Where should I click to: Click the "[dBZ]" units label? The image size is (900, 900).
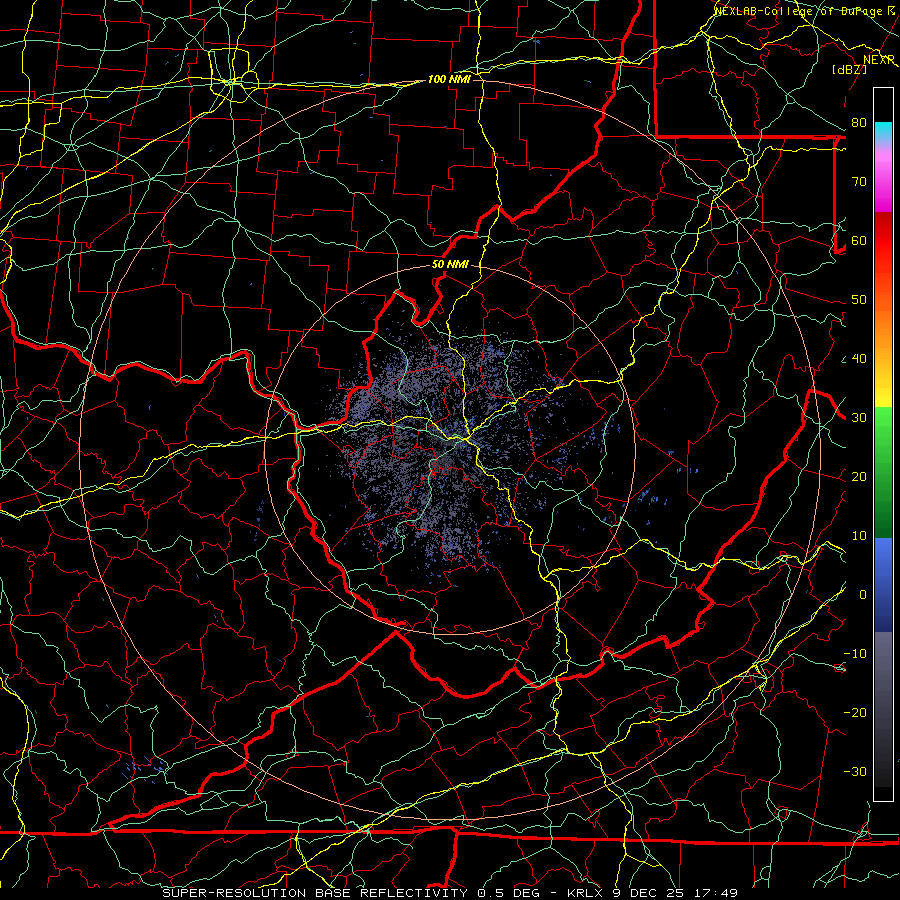point(849,69)
